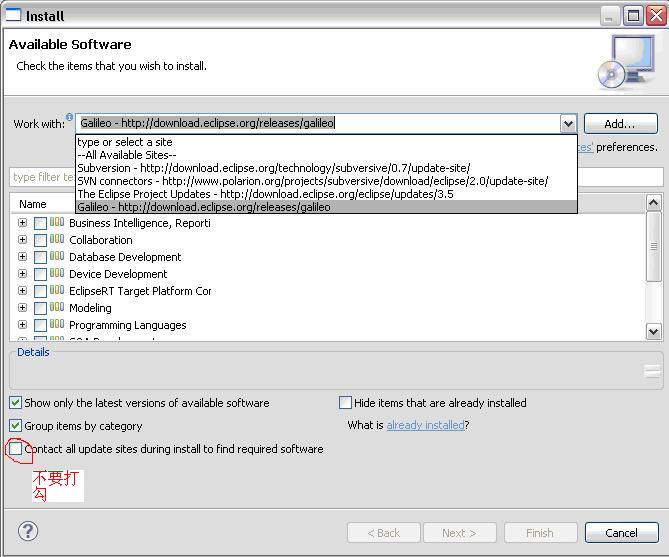Close the Work with dropdown arrow
The image size is (669, 557).
[568, 124]
